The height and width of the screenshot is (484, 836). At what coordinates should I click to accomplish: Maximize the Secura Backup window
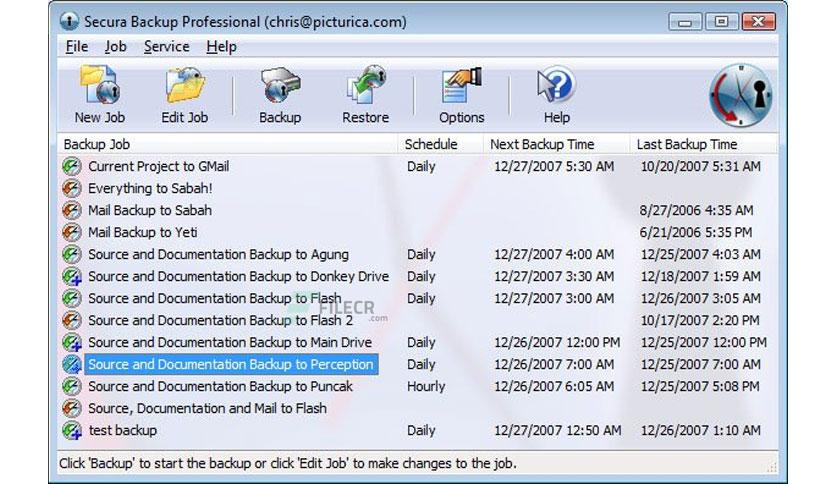(721, 21)
